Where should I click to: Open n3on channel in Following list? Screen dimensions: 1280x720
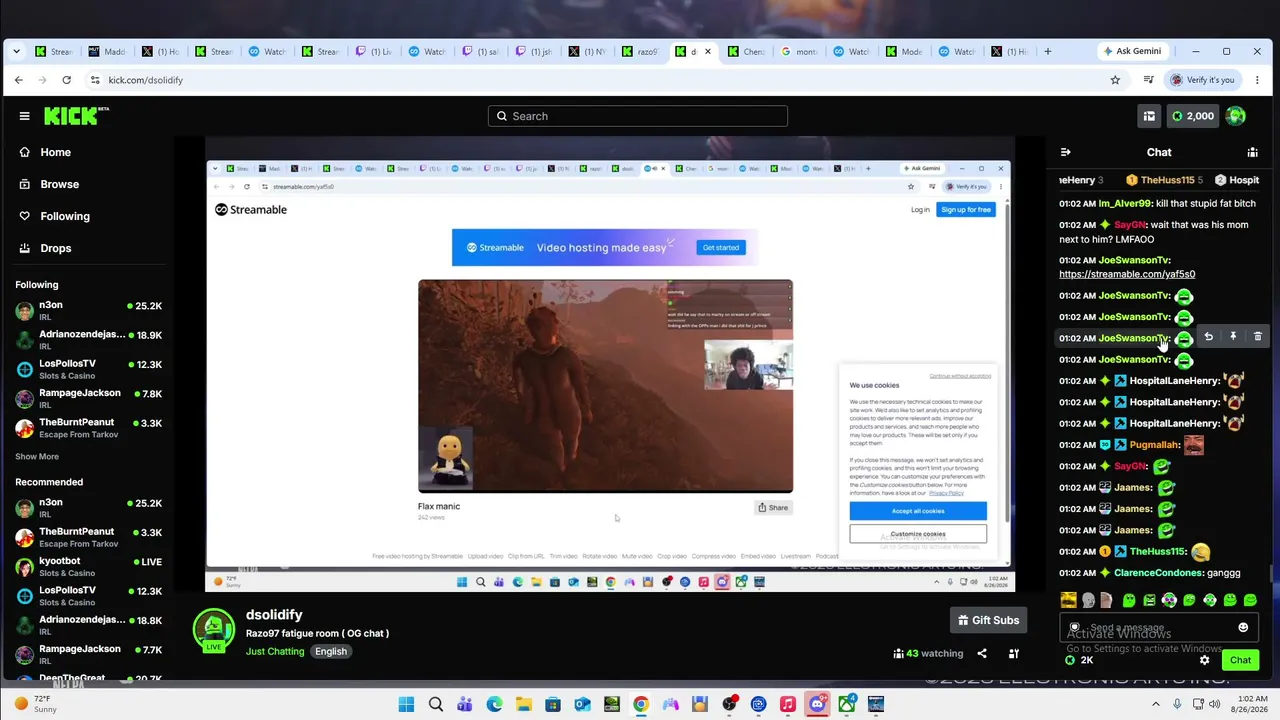tap(88, 311)
